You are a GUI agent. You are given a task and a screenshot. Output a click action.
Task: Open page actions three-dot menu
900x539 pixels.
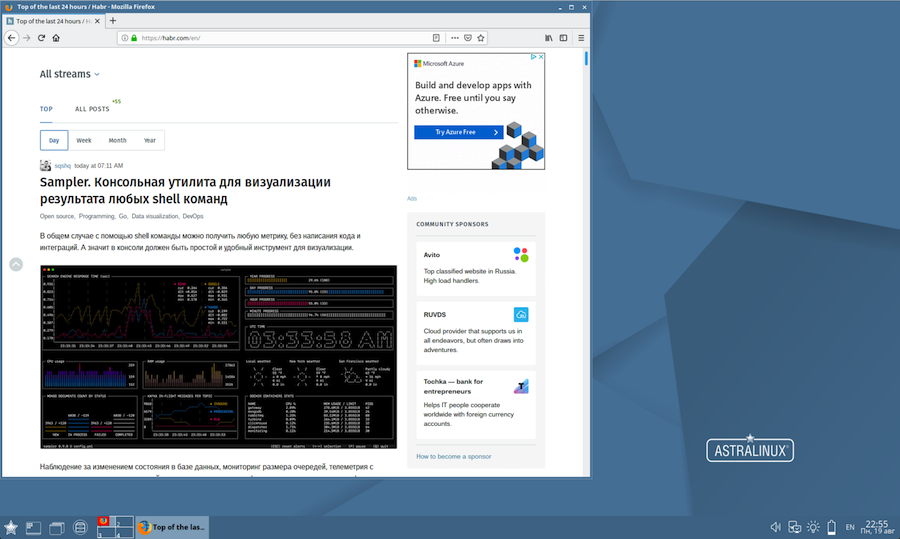[454, 38]
